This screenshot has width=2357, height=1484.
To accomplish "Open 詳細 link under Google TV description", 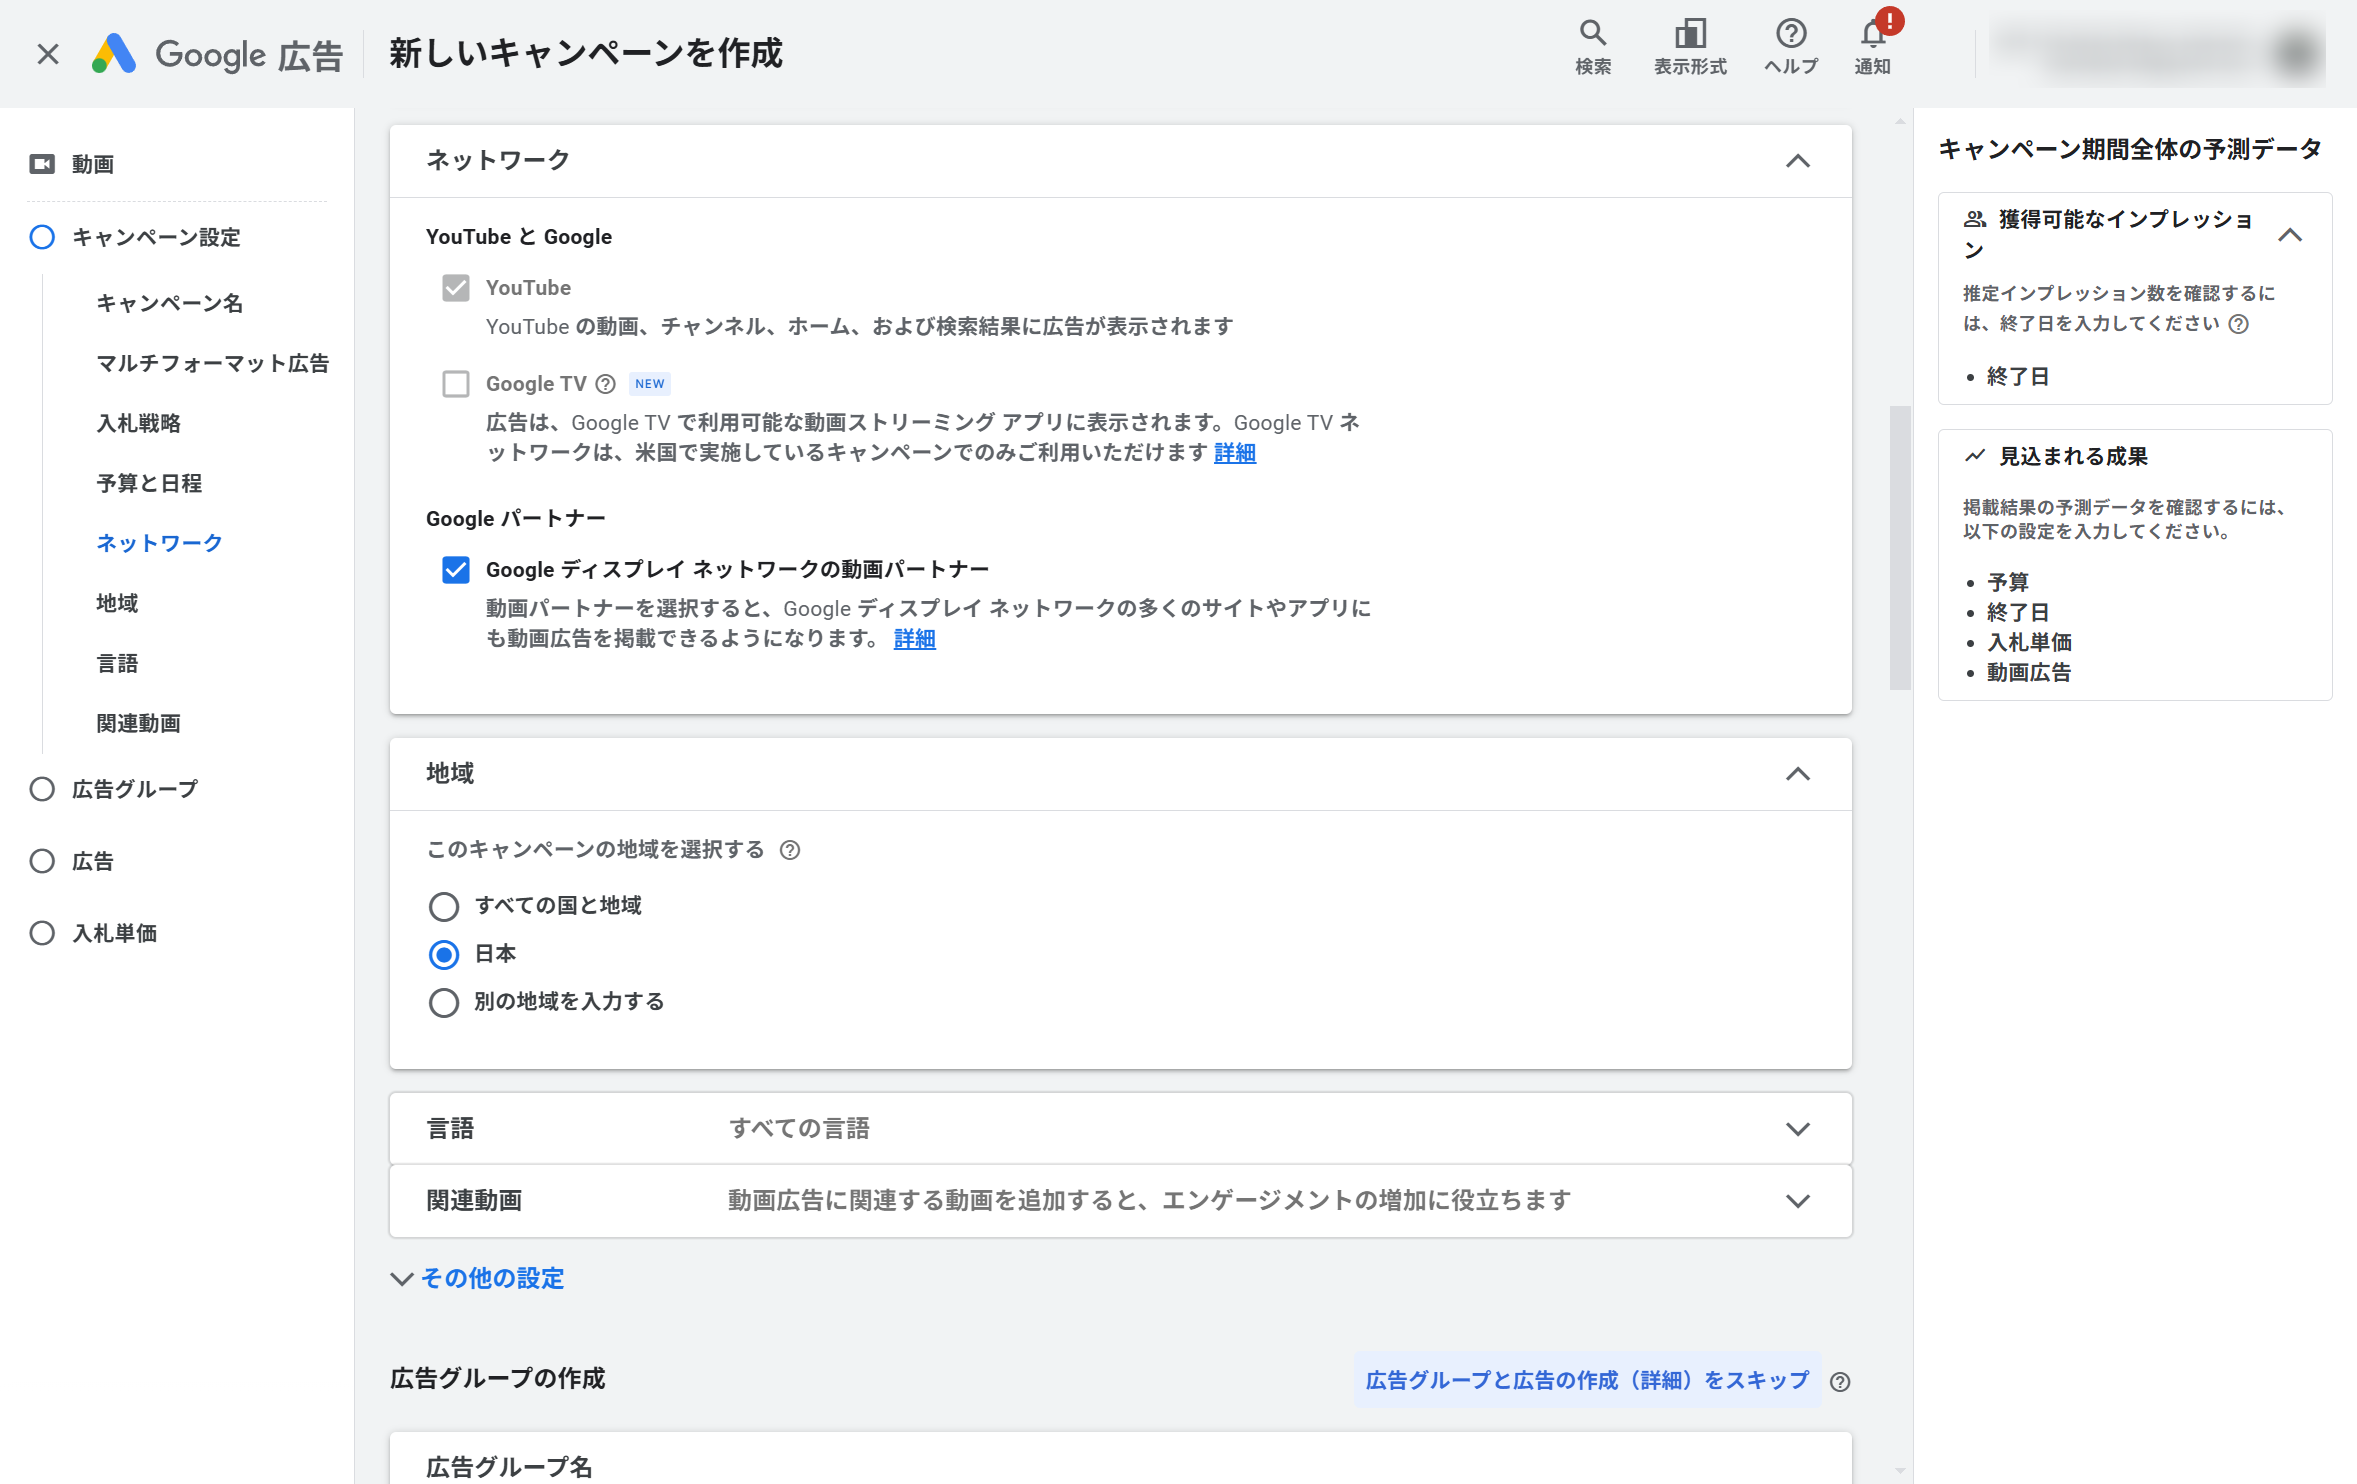I will point(1235,453).
